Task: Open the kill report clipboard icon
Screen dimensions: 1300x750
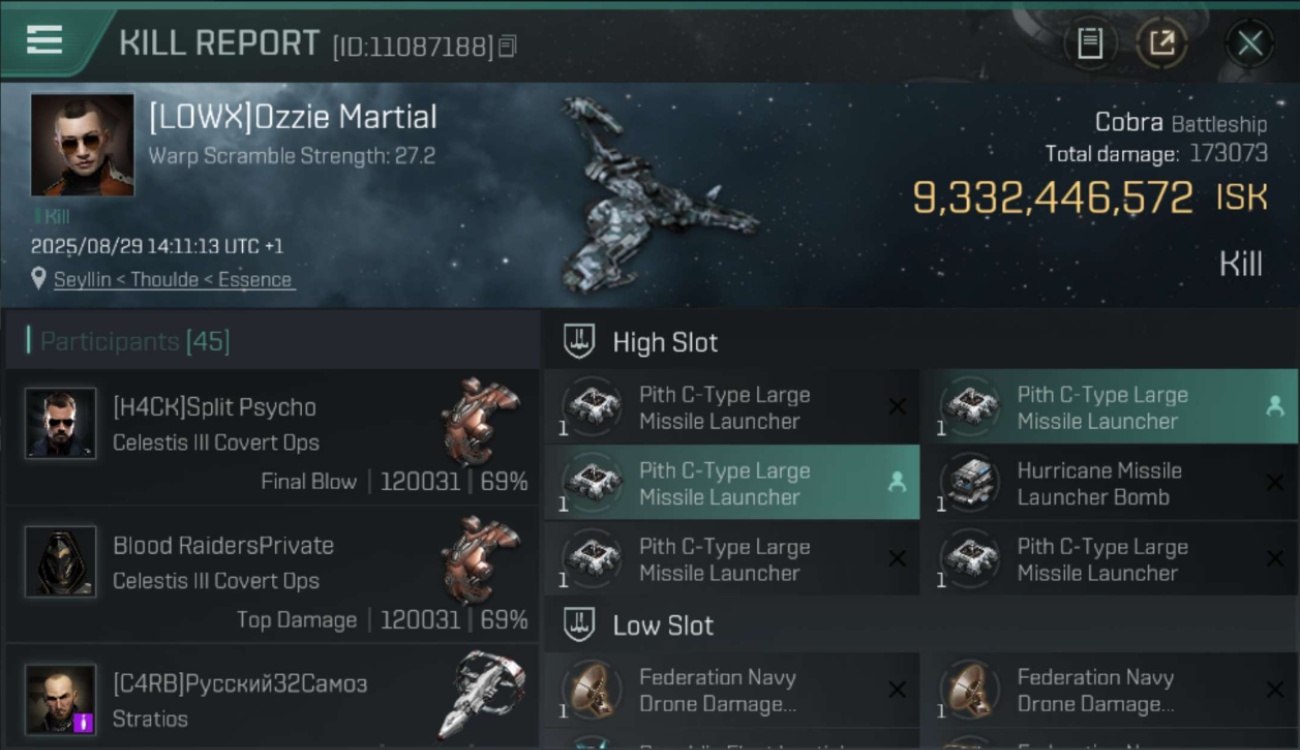Action: pyautogui.click(x=1090, y=43)
